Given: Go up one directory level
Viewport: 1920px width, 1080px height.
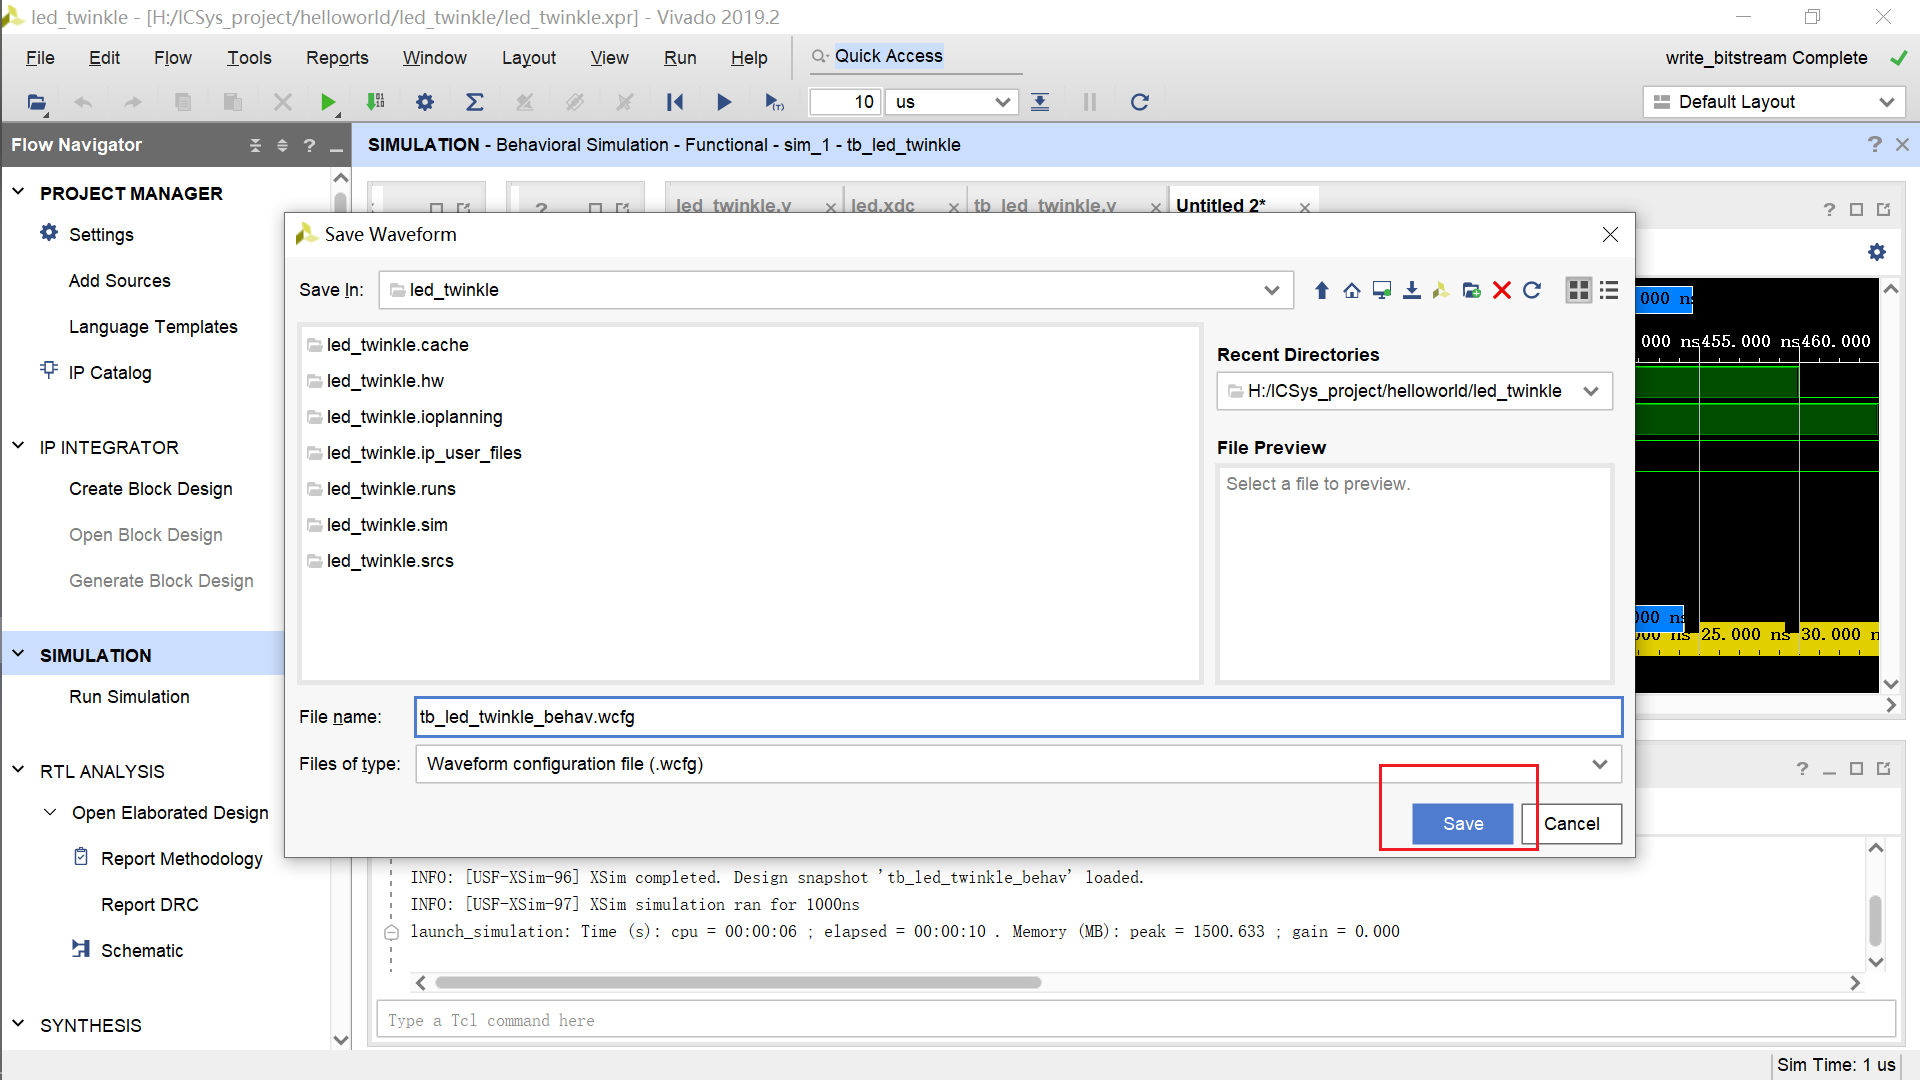Looking at the screenshot, I should pos(1322,290).
